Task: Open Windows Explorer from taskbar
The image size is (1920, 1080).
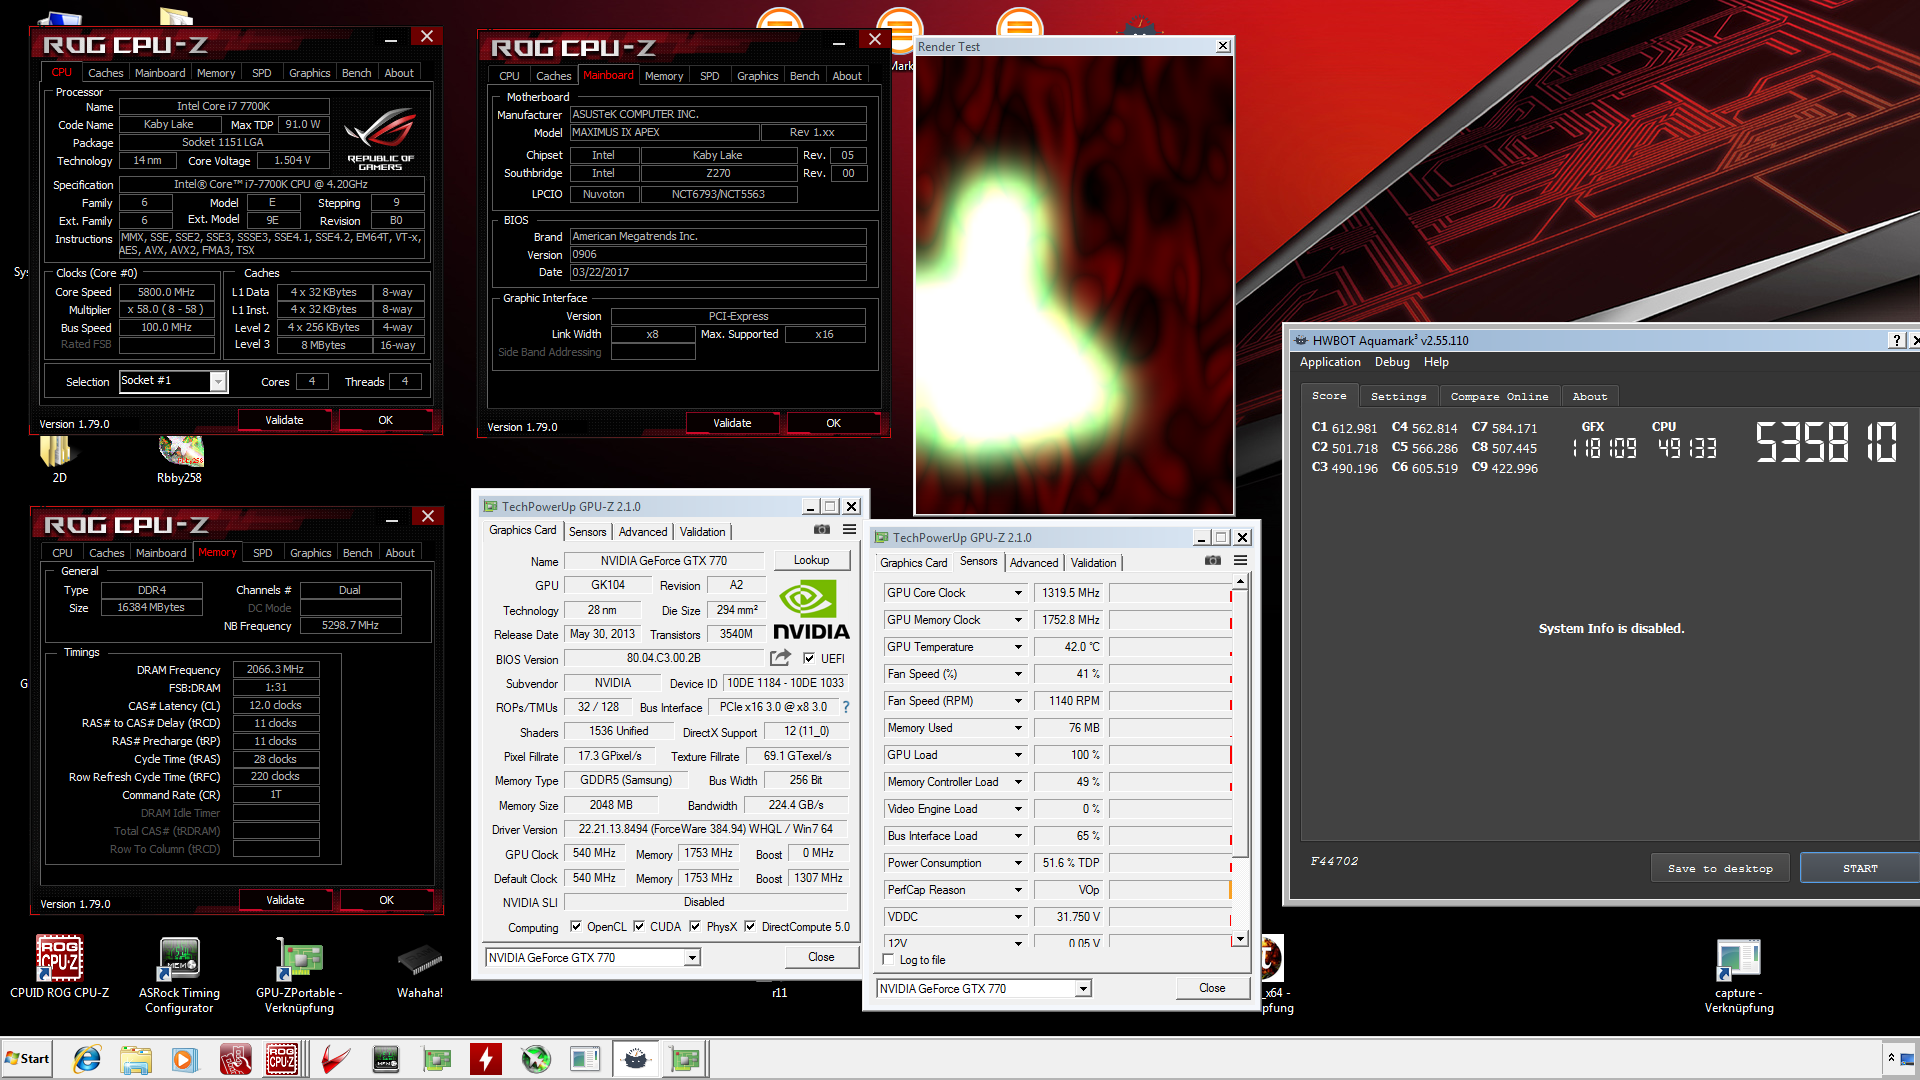Action: (x=135, y=1059)
